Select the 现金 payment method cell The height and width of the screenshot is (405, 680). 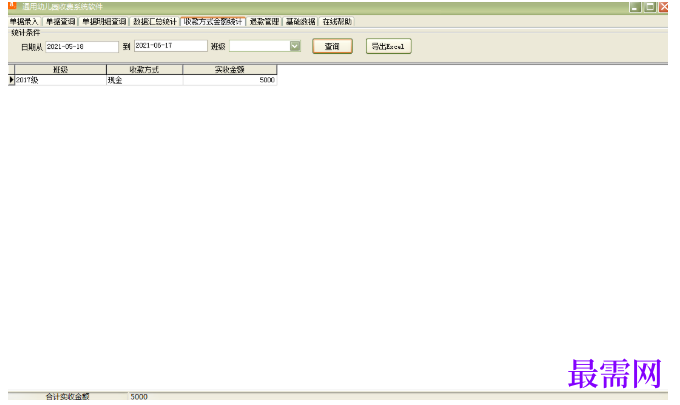[x=144, y=80]
